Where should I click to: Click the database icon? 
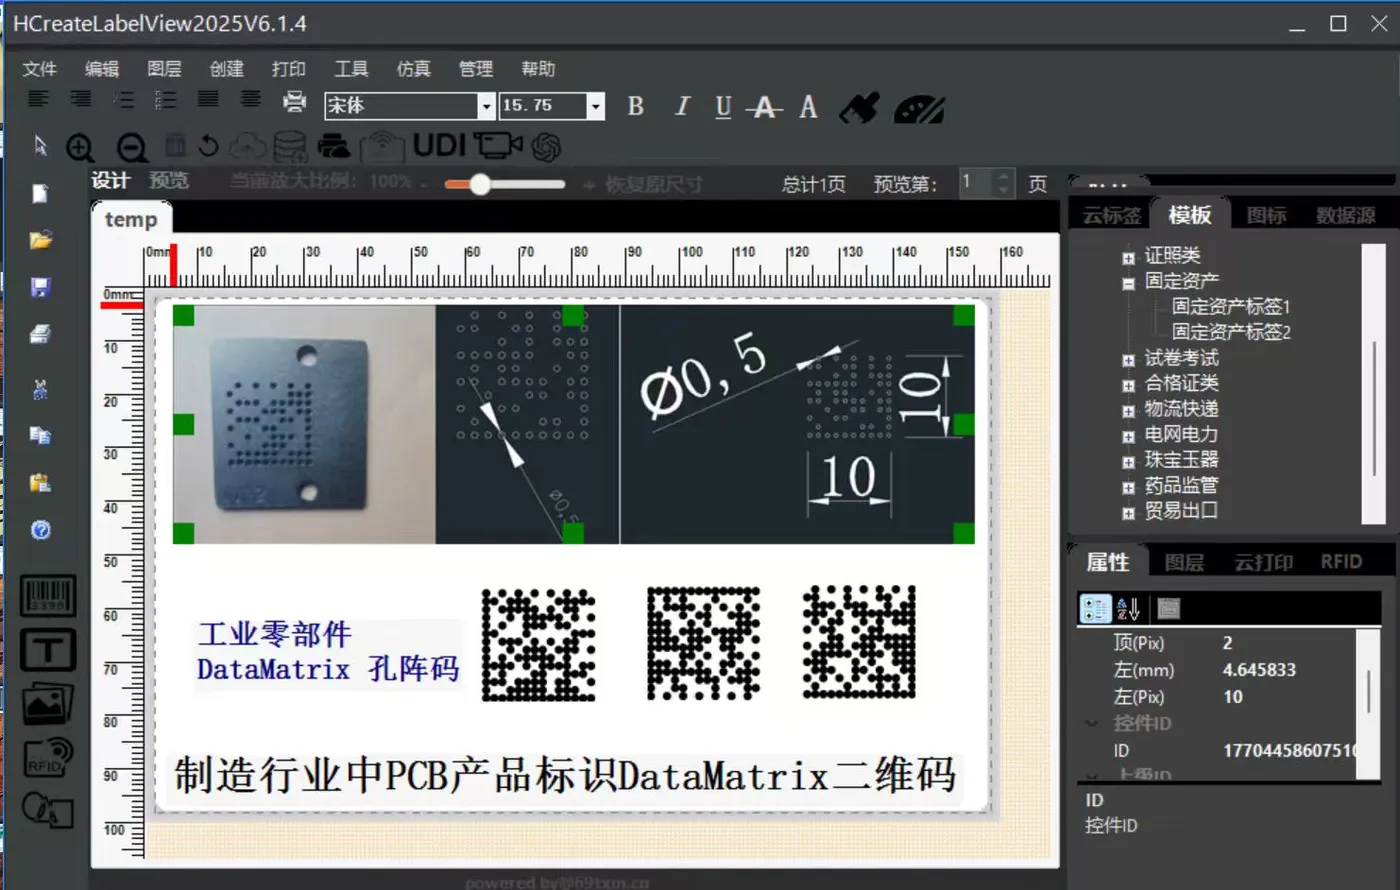point(290,147)
